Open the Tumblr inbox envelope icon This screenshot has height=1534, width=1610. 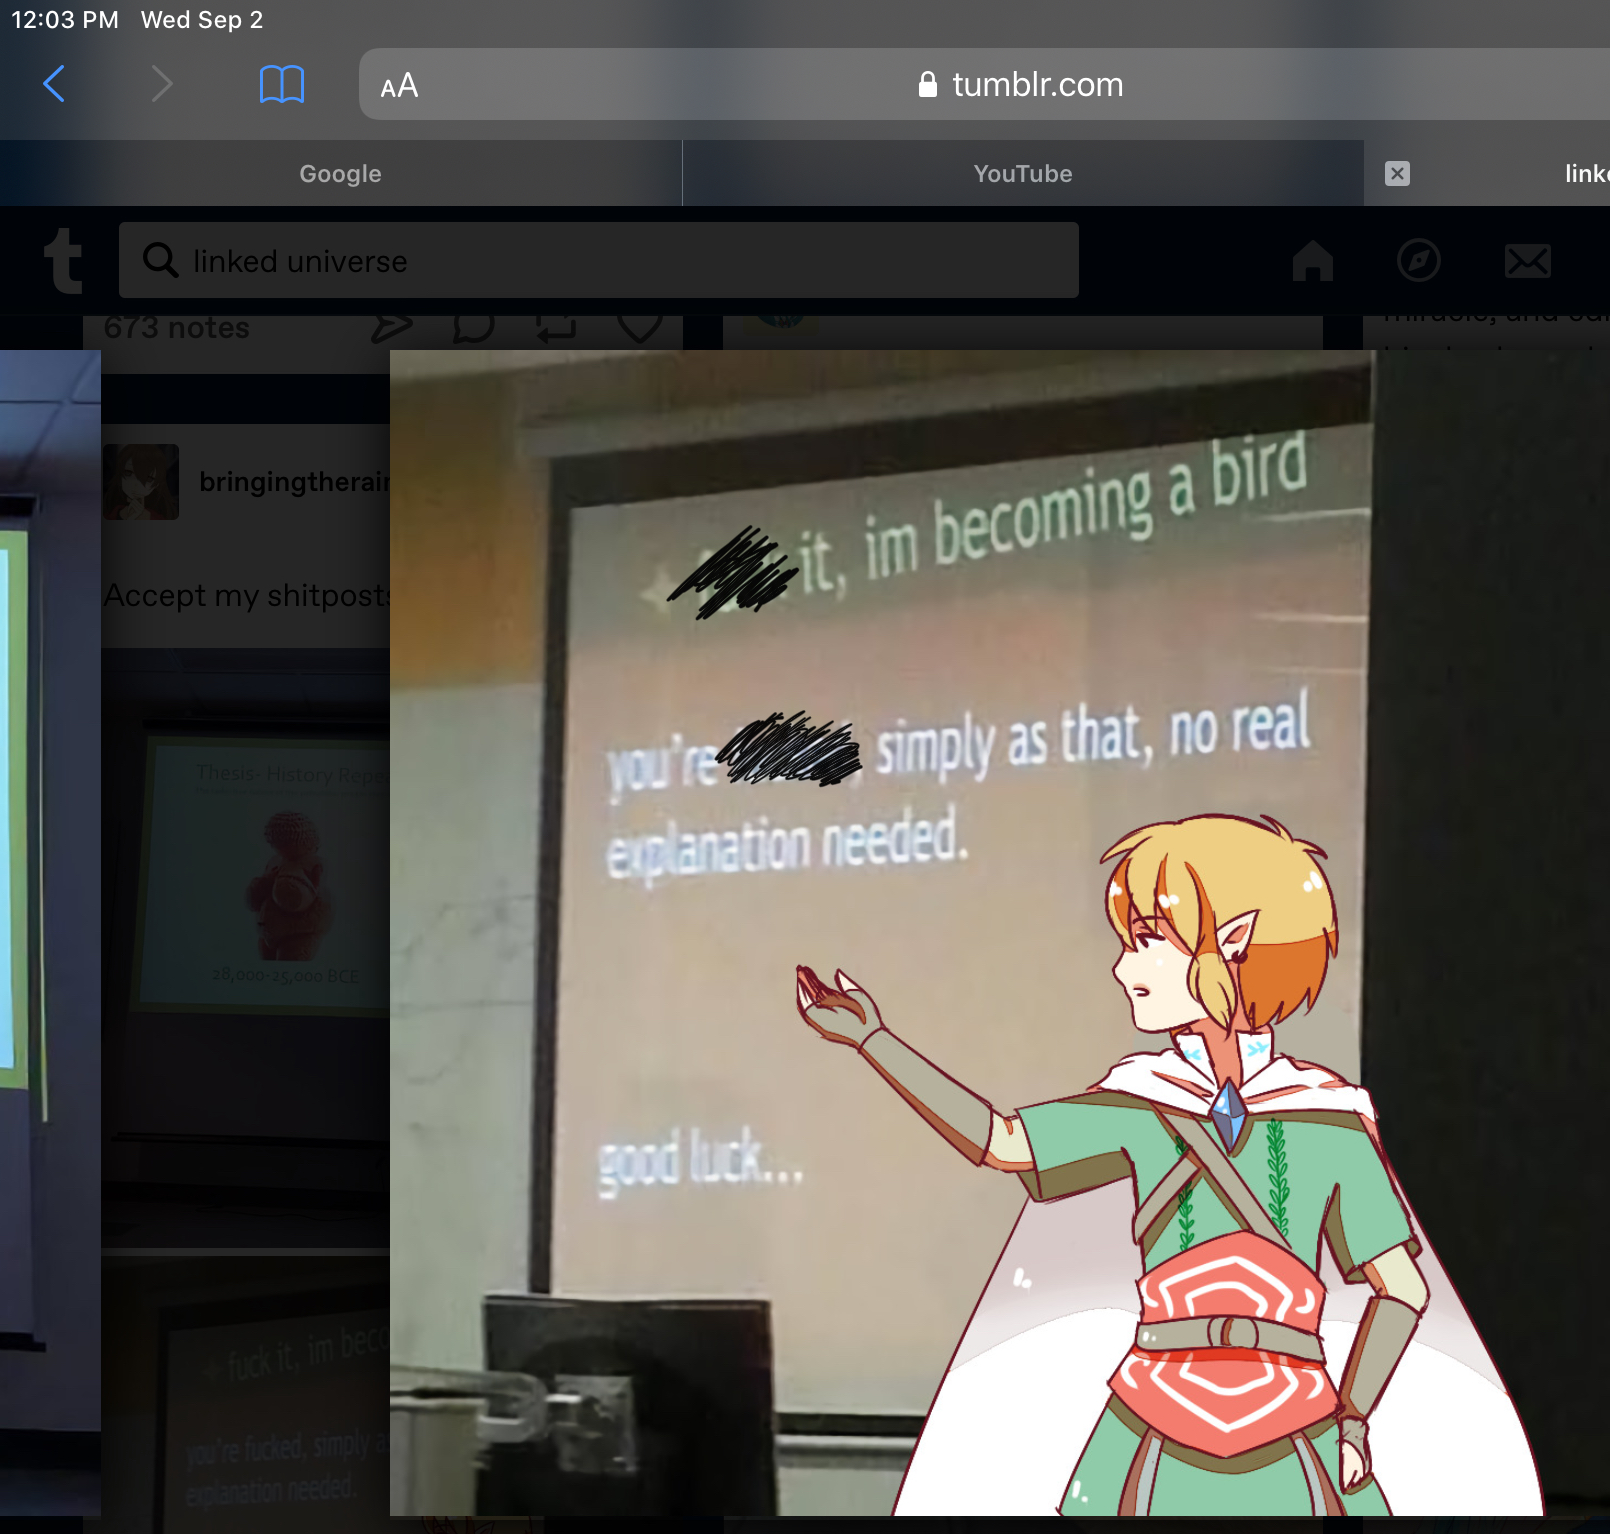tap(1527, 261)
